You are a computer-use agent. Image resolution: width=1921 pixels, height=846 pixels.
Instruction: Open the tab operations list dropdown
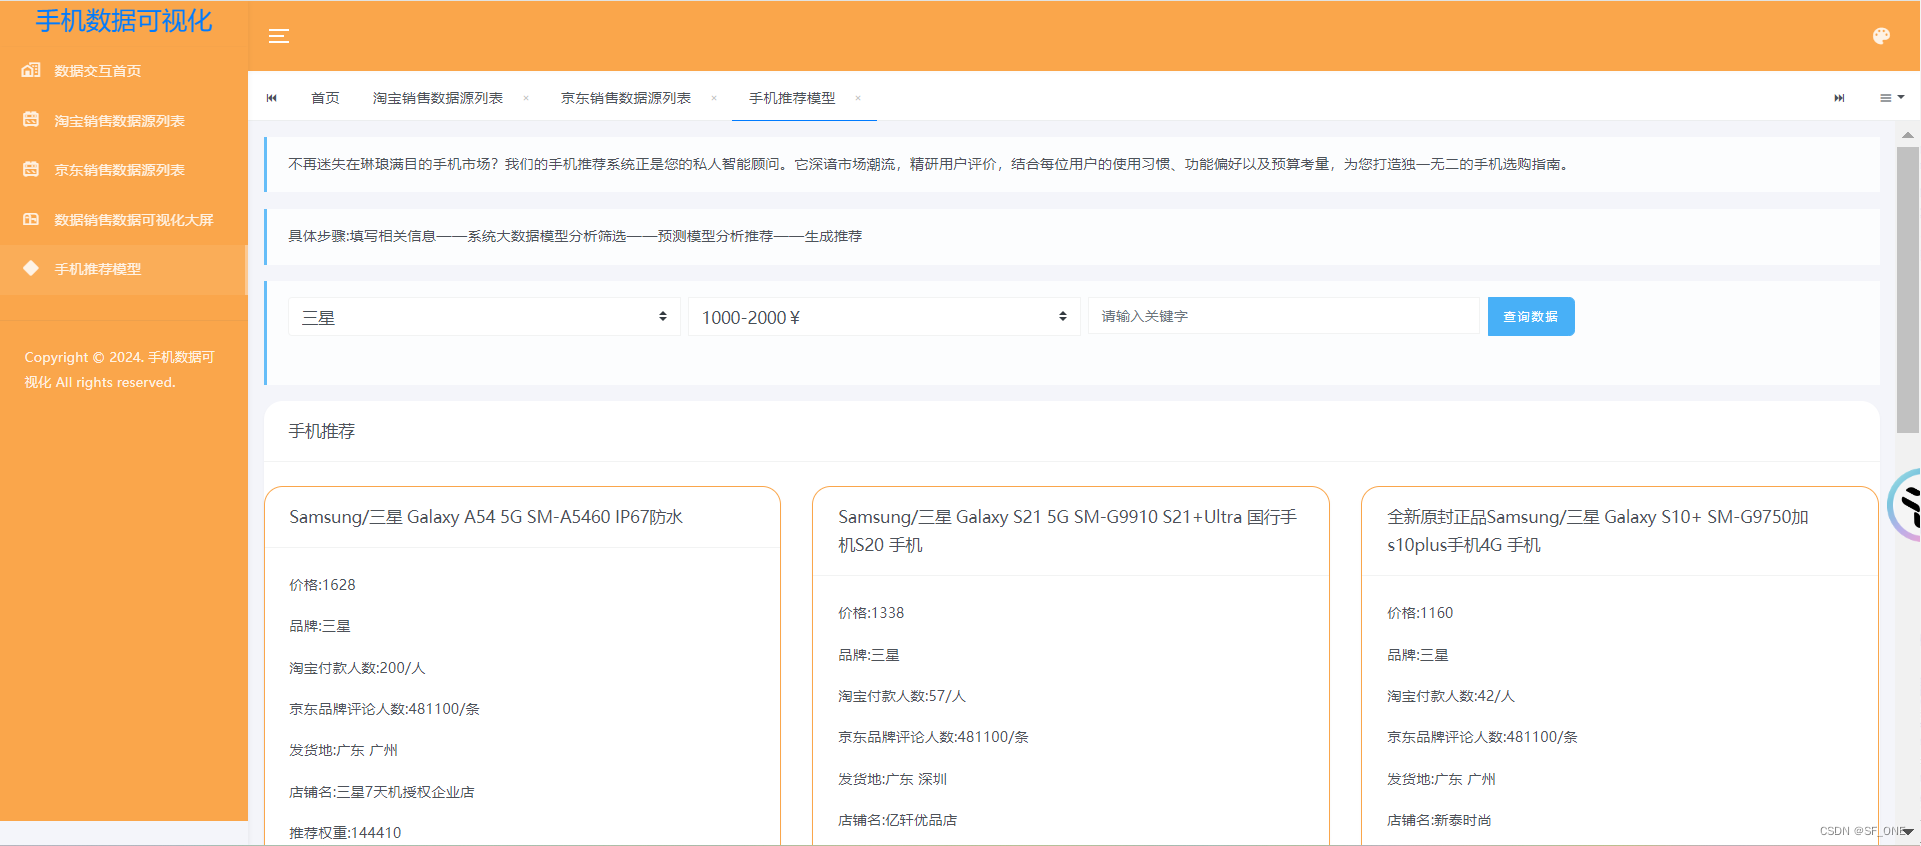pos(1892,97)
